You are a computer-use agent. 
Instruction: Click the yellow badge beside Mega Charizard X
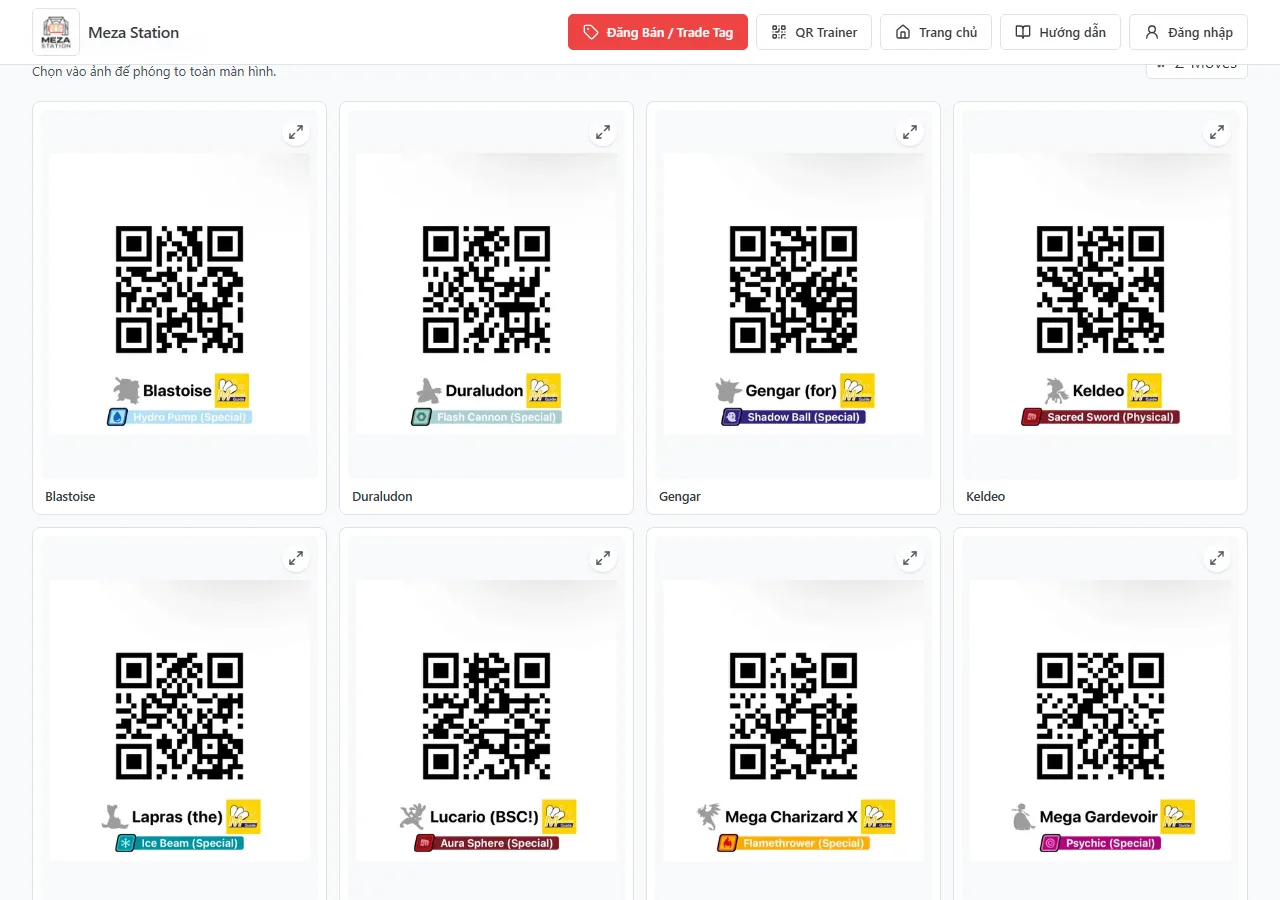point(878,816)
